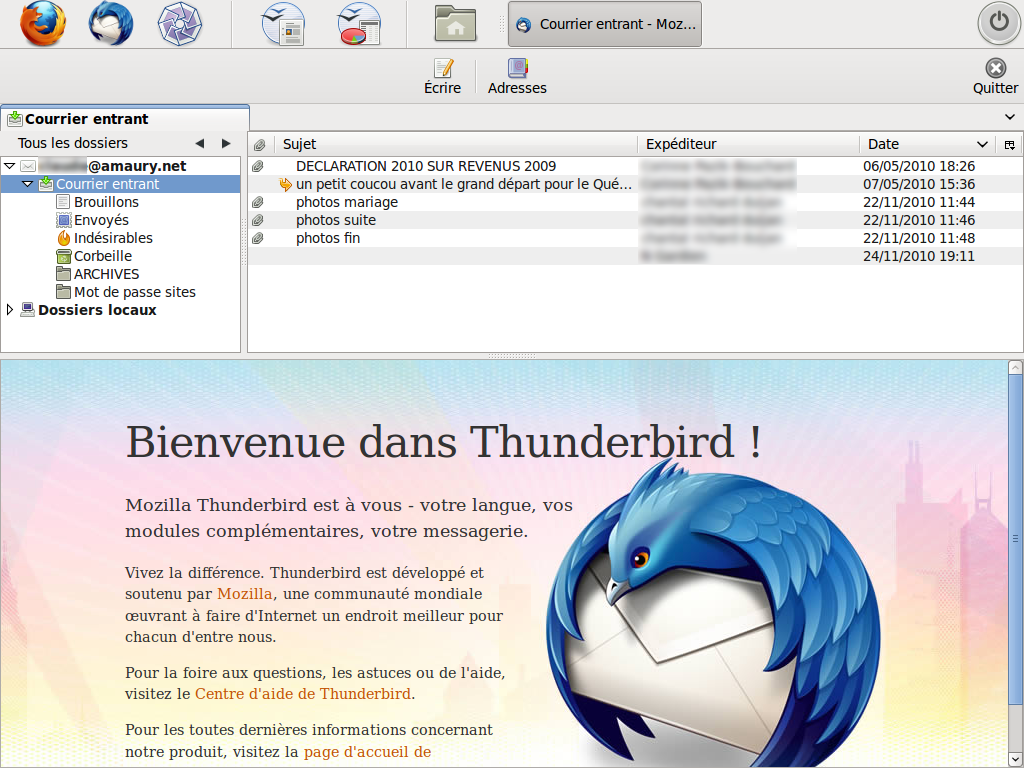Open the home folder icon
Image resolution: width=1024 pixels, height=768 pixels.
[x=455, y=24]
